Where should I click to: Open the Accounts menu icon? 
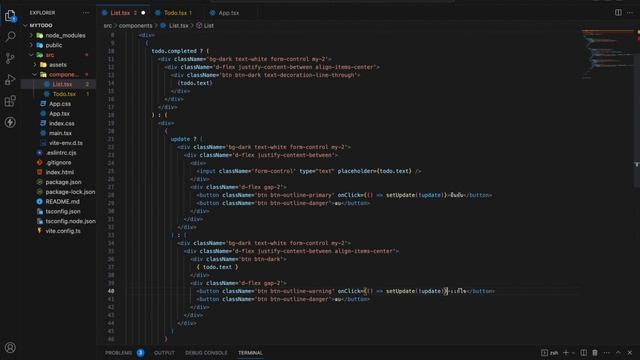tap(10, 347)
